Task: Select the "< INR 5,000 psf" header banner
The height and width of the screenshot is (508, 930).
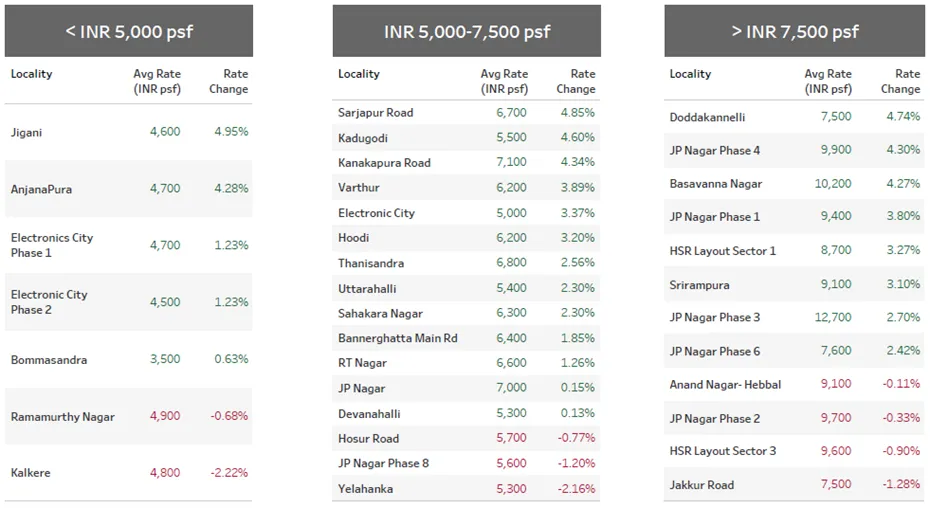Action: [129, 31]
